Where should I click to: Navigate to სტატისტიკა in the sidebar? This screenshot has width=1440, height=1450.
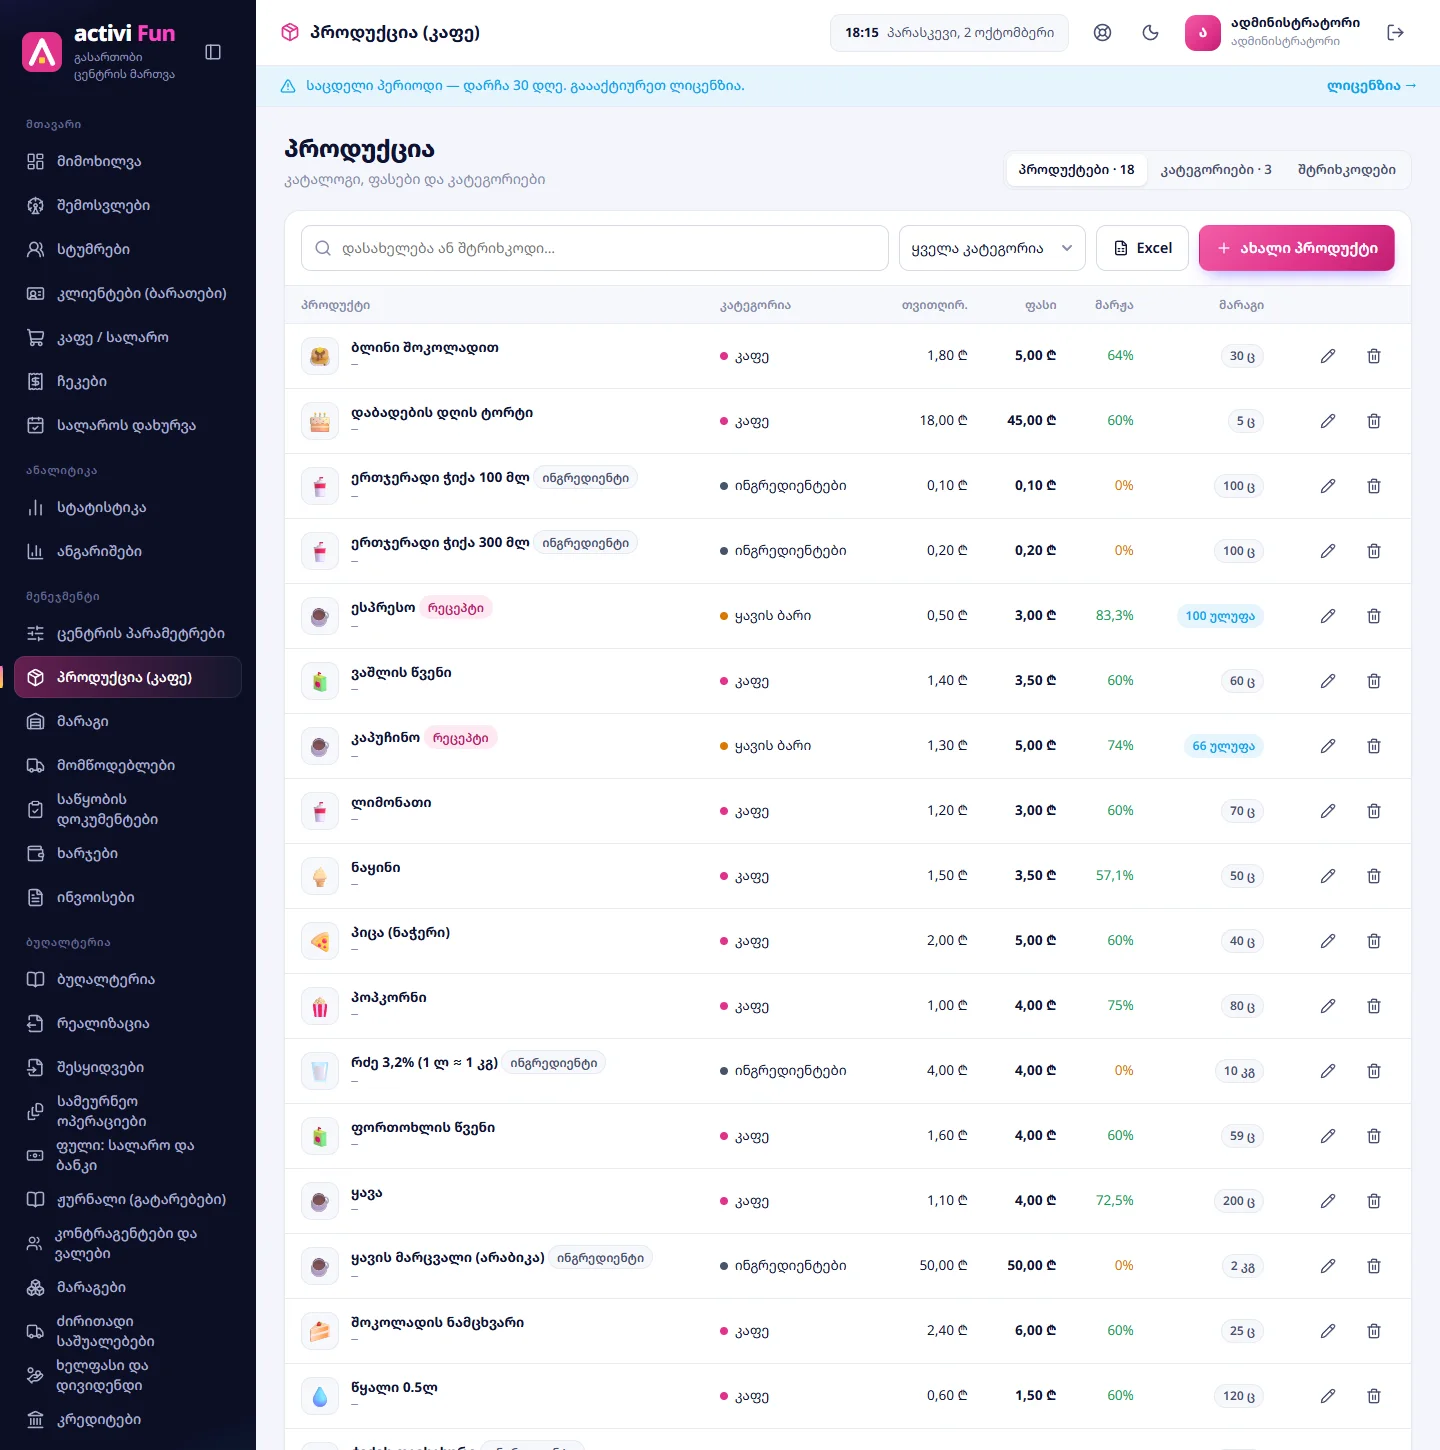click(128, 508)
